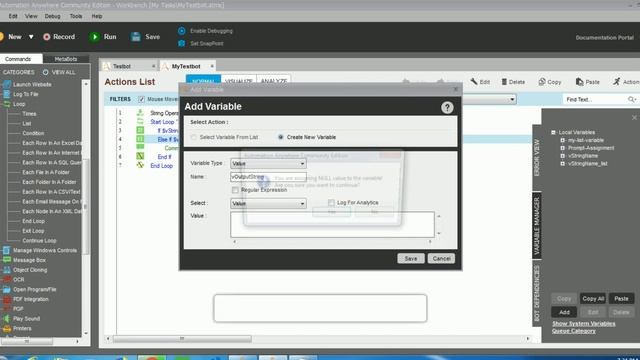Click the Open Program/File command icon
Screen dimensions: 640x360
pyautogui.click(x=7, y=289)
